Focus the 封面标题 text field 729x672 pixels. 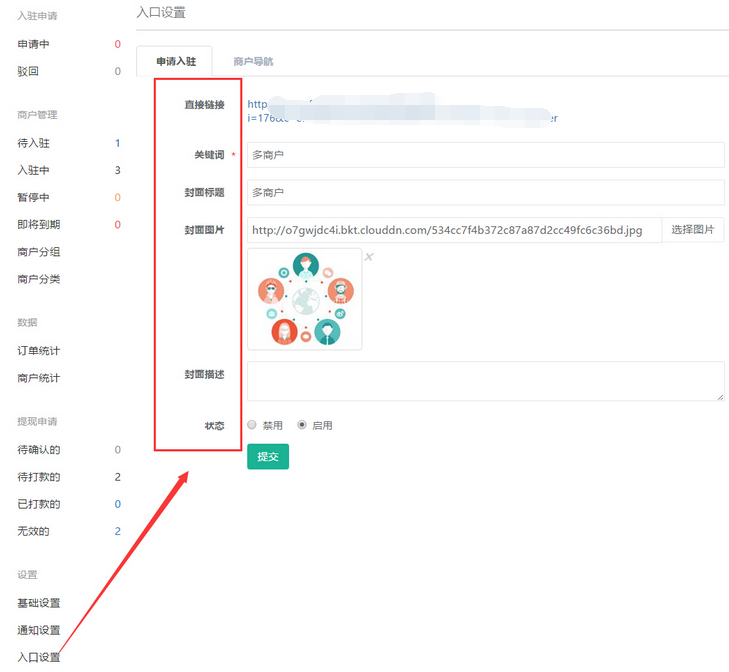click(485, 192)
